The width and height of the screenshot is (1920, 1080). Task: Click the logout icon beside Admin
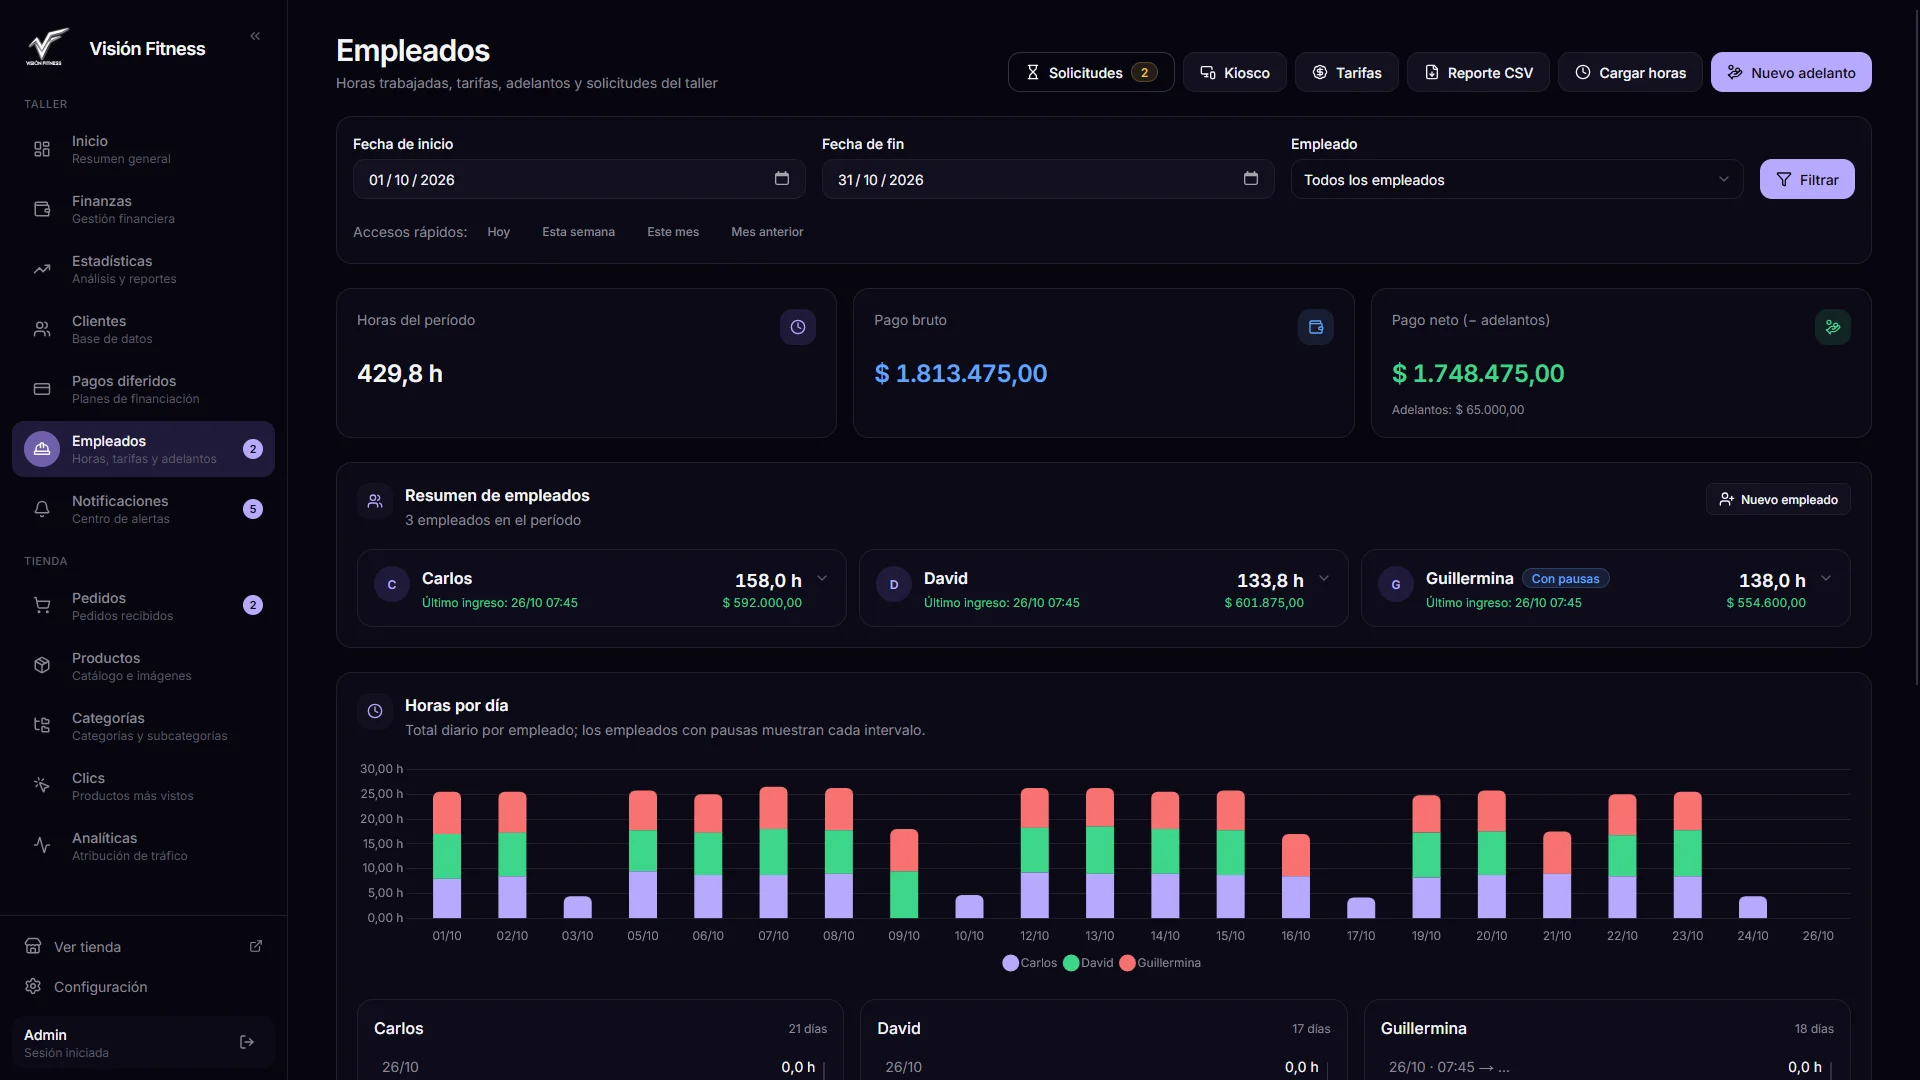coord(247,1042)
